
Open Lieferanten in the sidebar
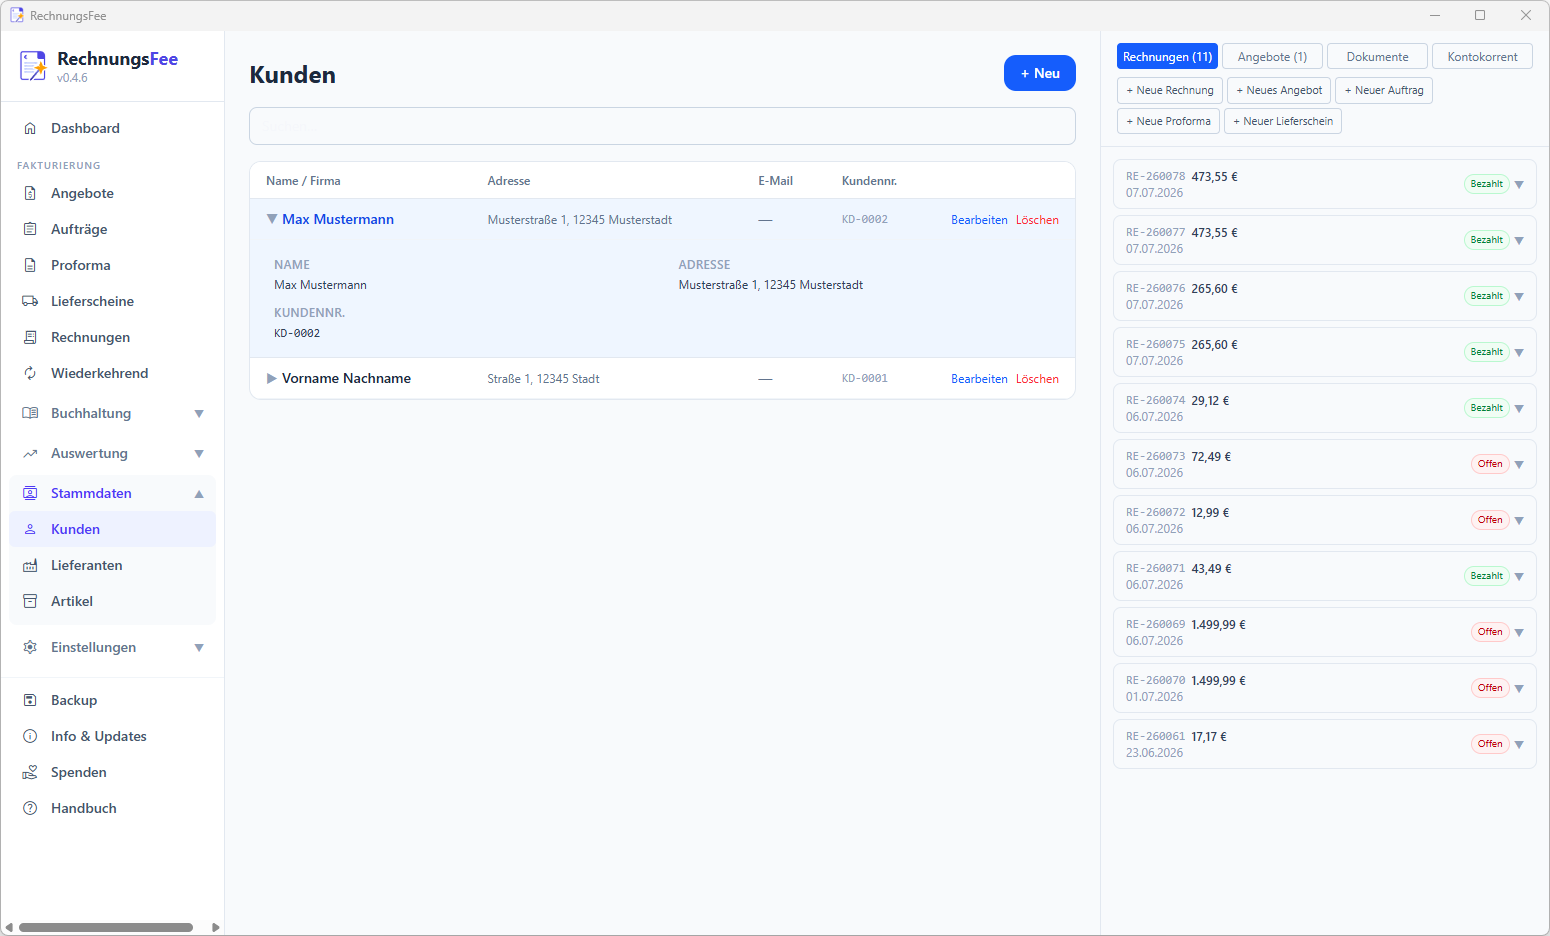(x=112, y=565)
